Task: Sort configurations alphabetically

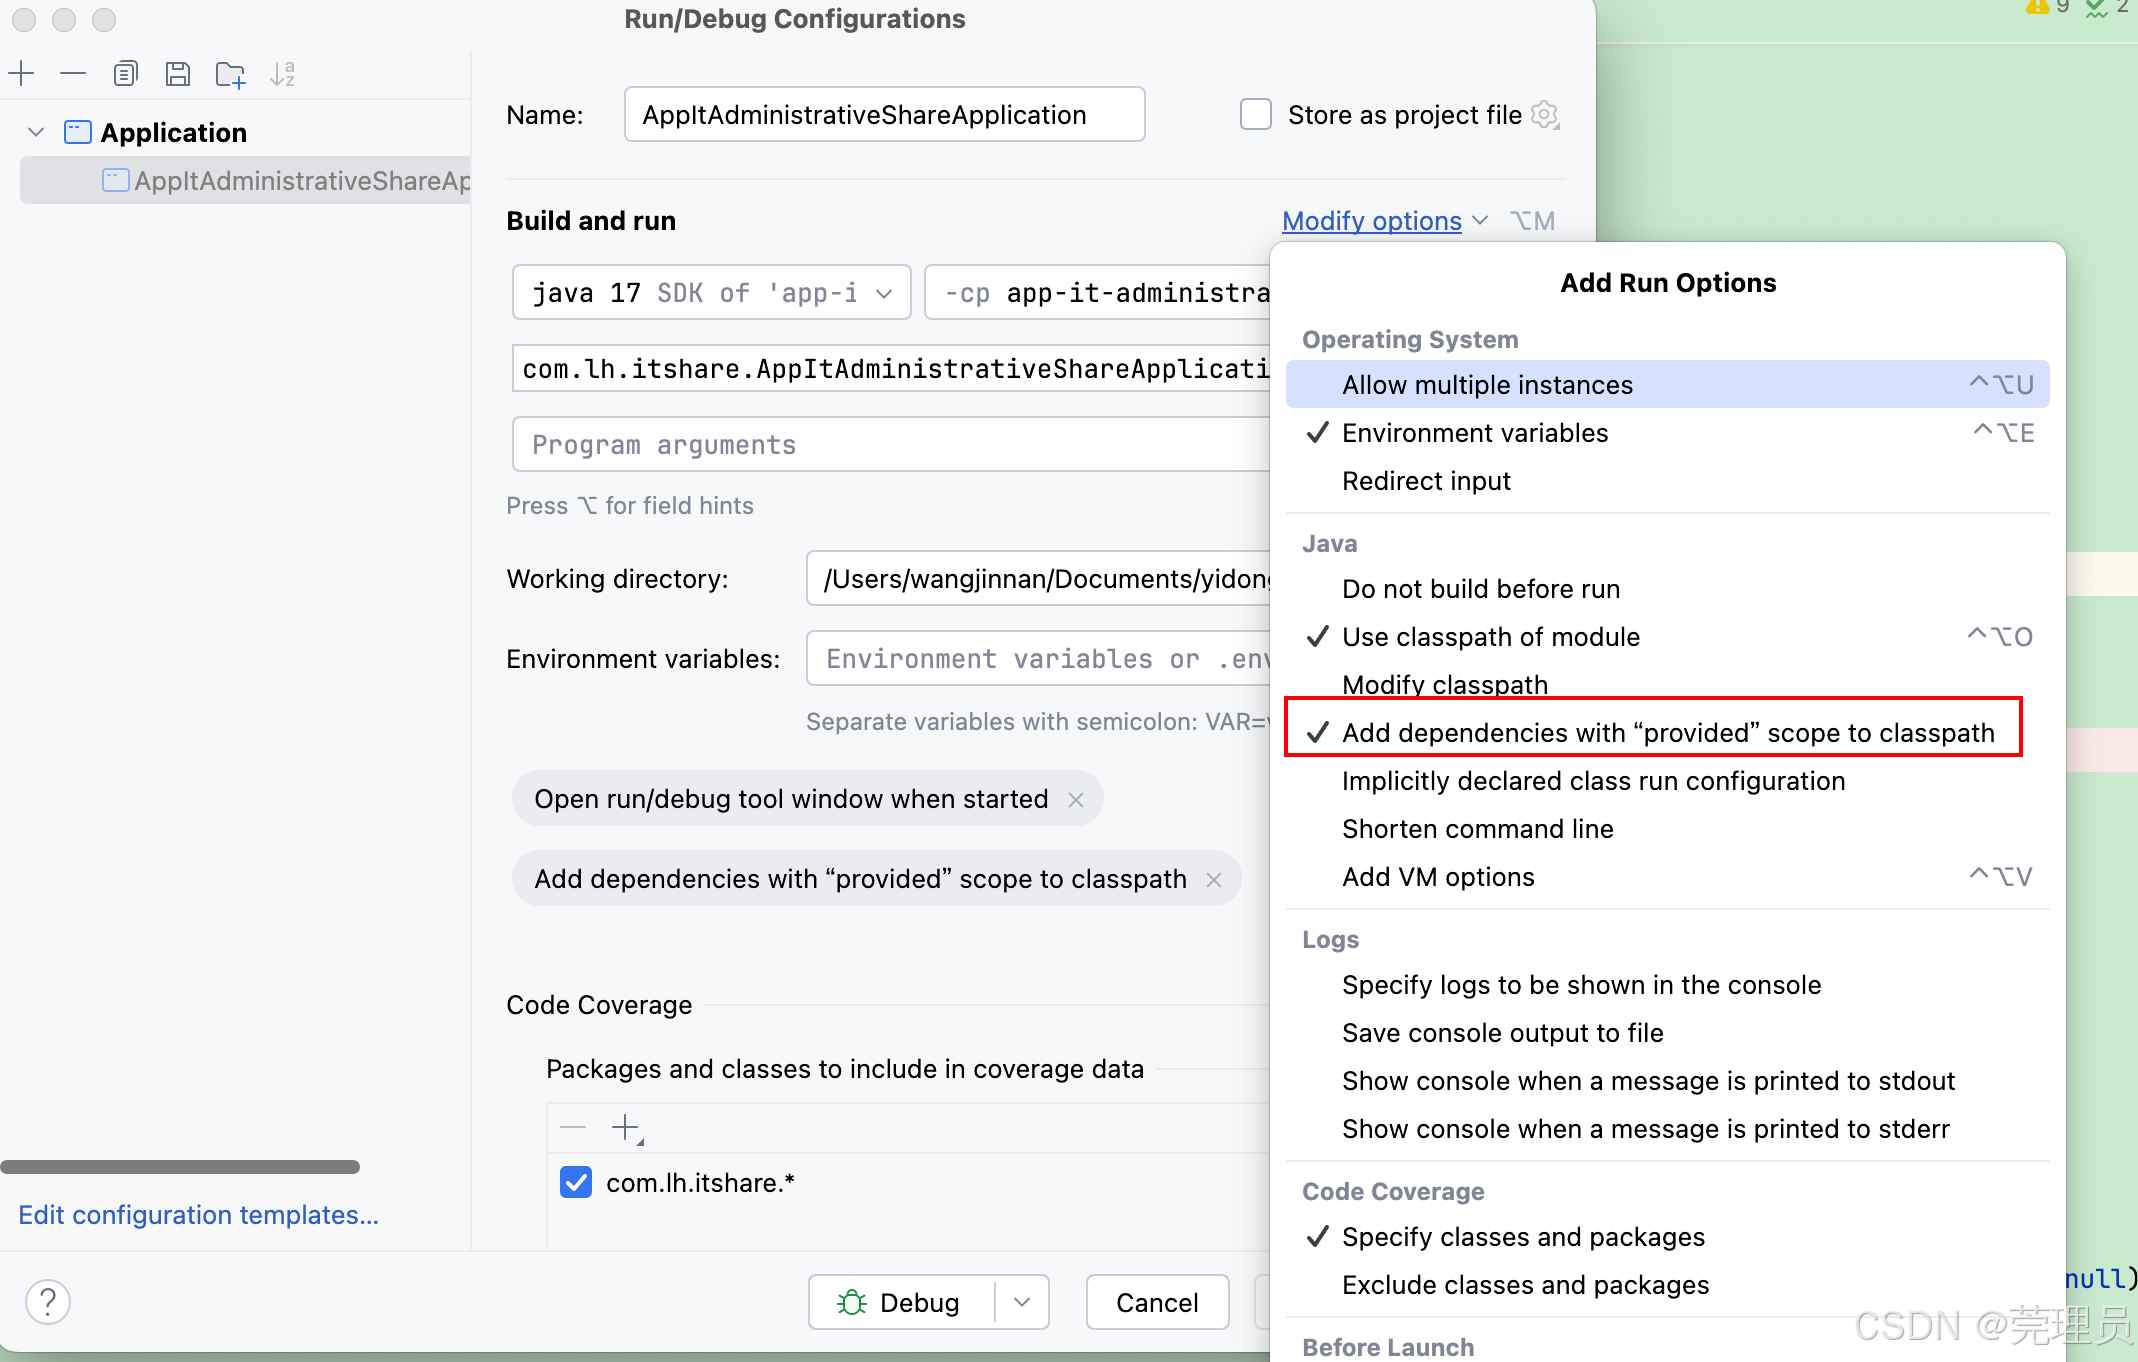Action: 282,73
